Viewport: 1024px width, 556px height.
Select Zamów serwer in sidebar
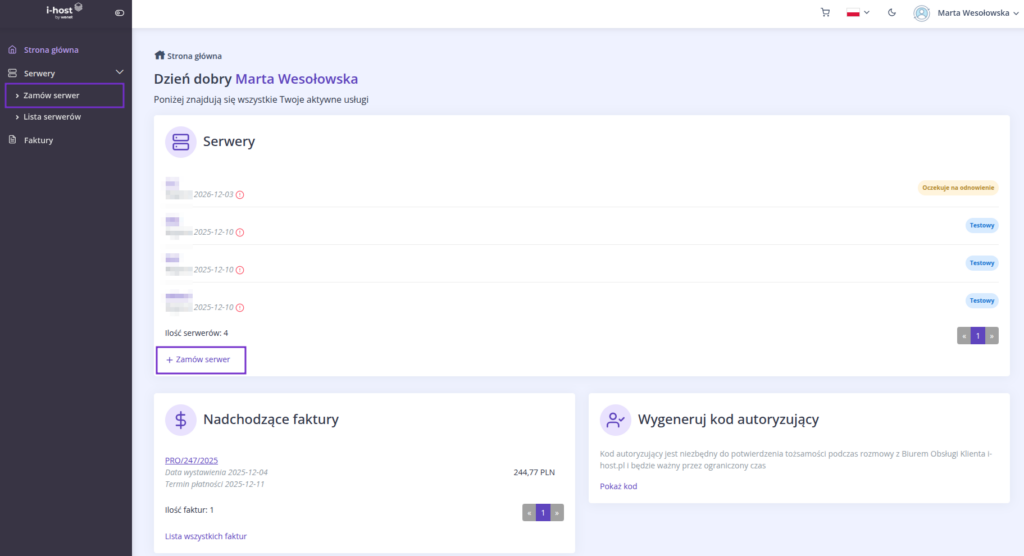51,95
